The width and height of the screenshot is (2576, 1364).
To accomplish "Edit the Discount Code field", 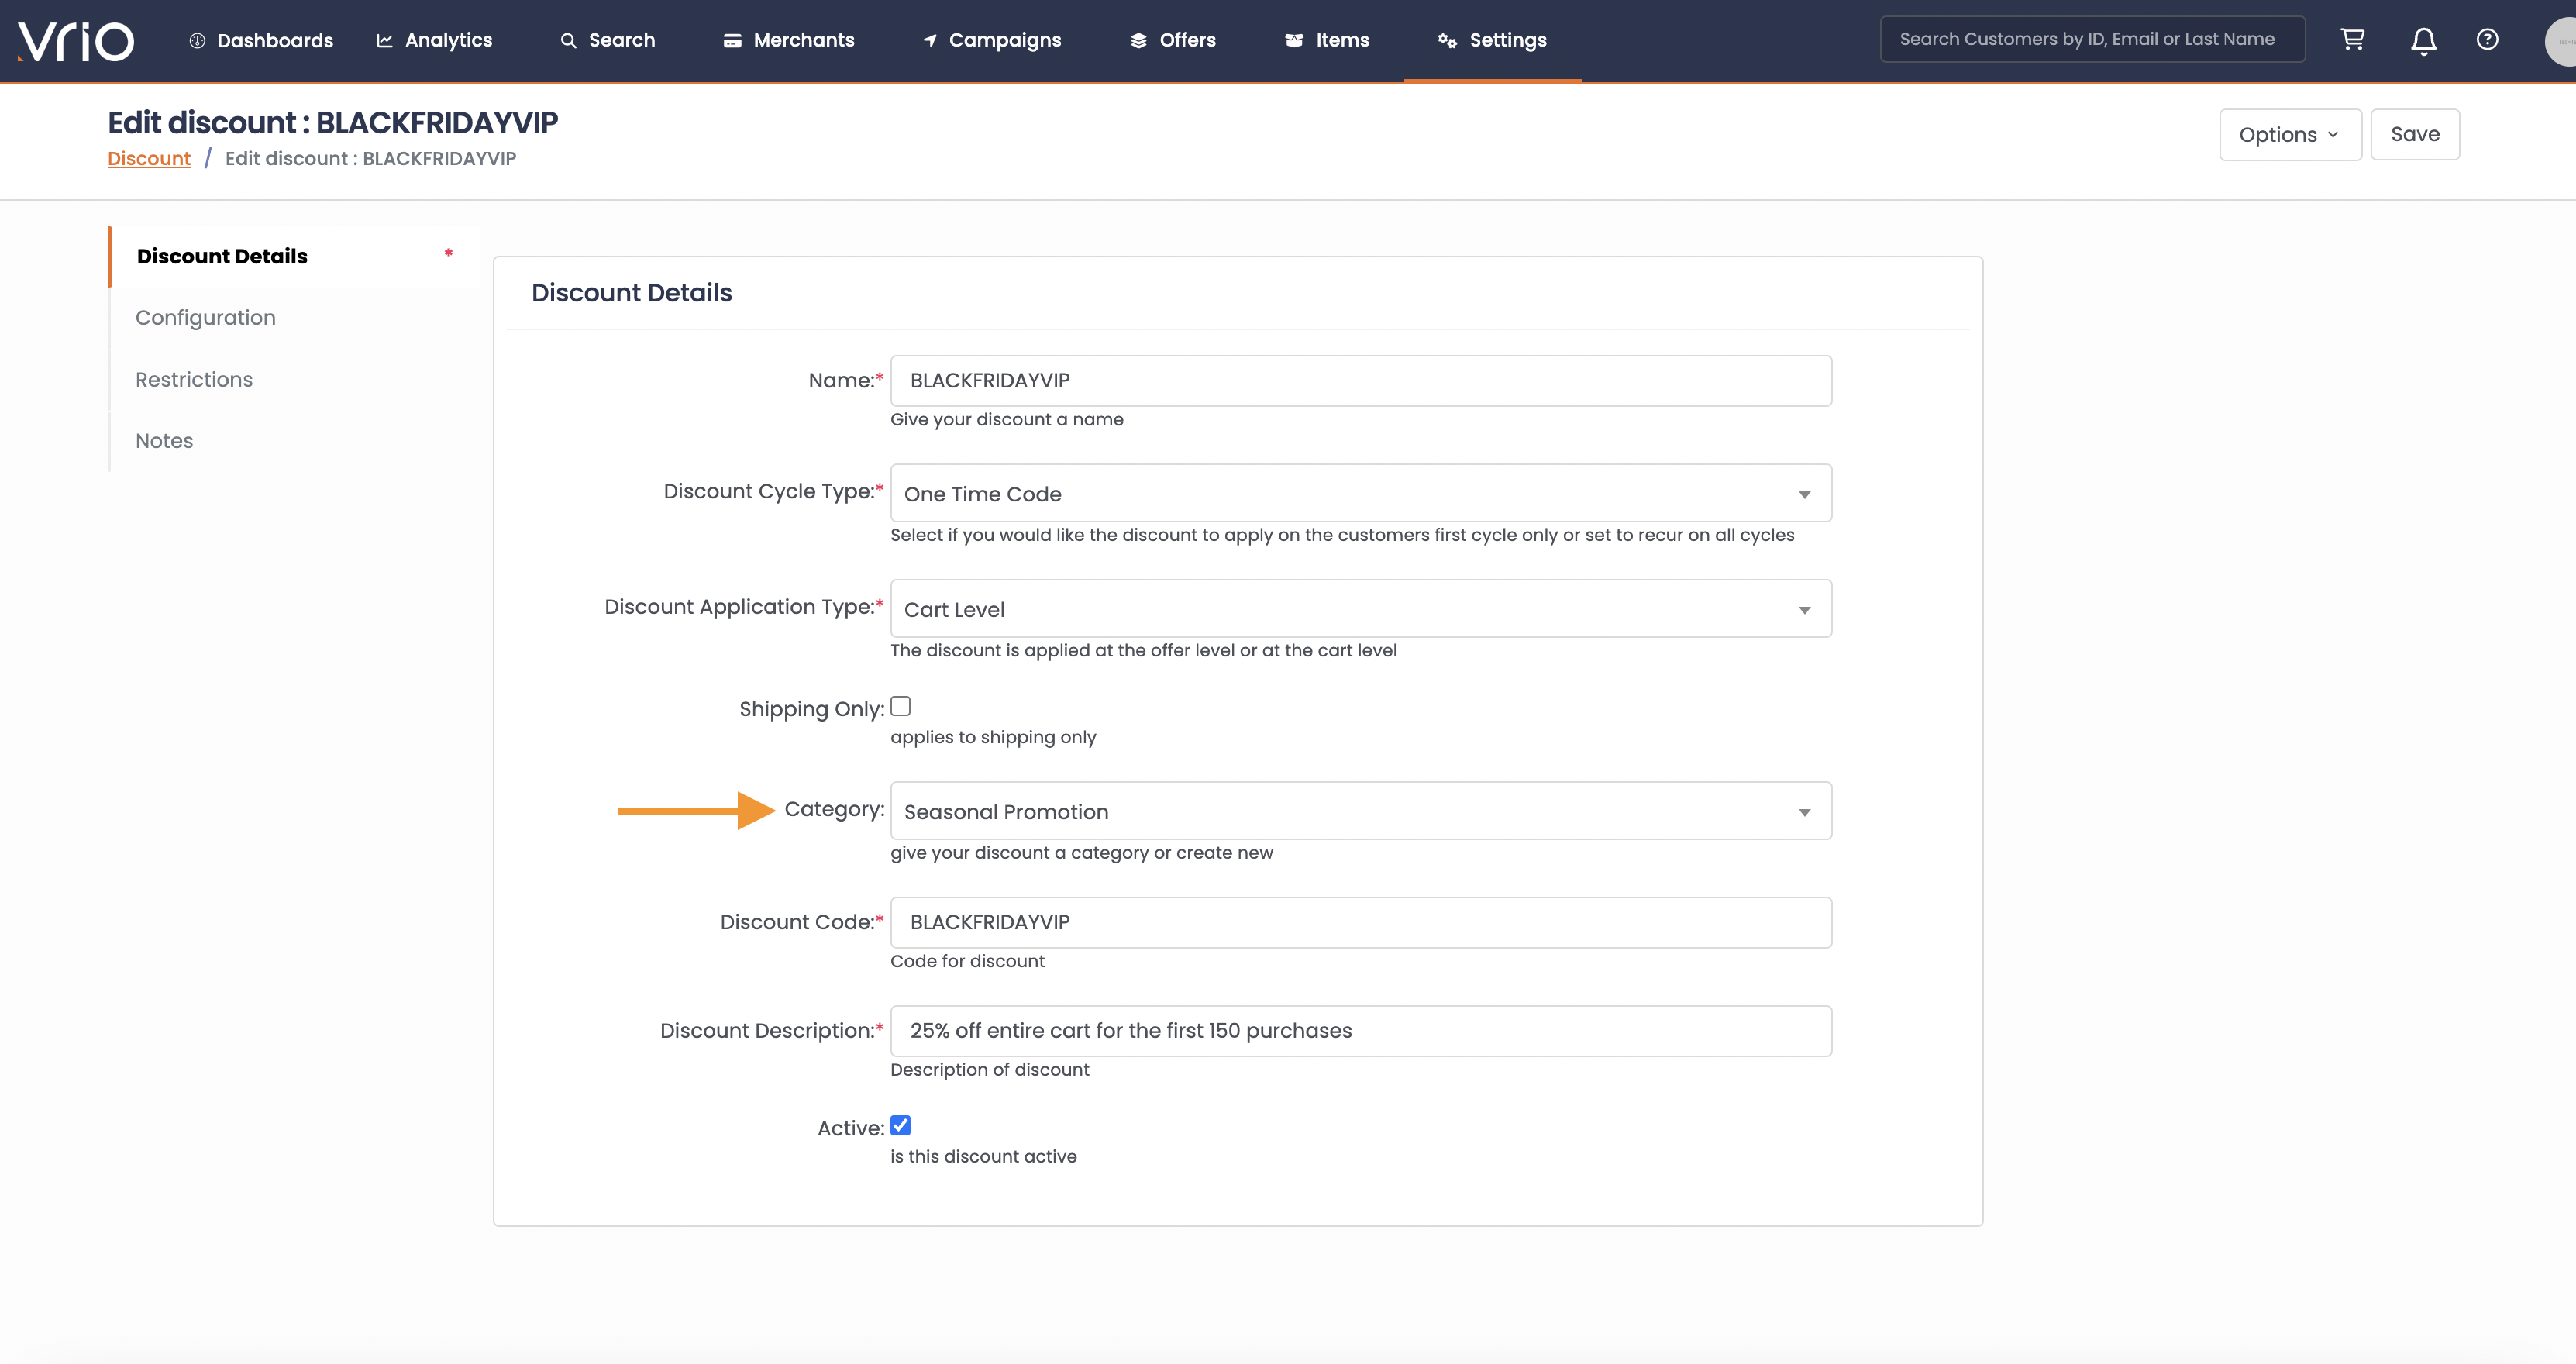I will [1360, 922].
